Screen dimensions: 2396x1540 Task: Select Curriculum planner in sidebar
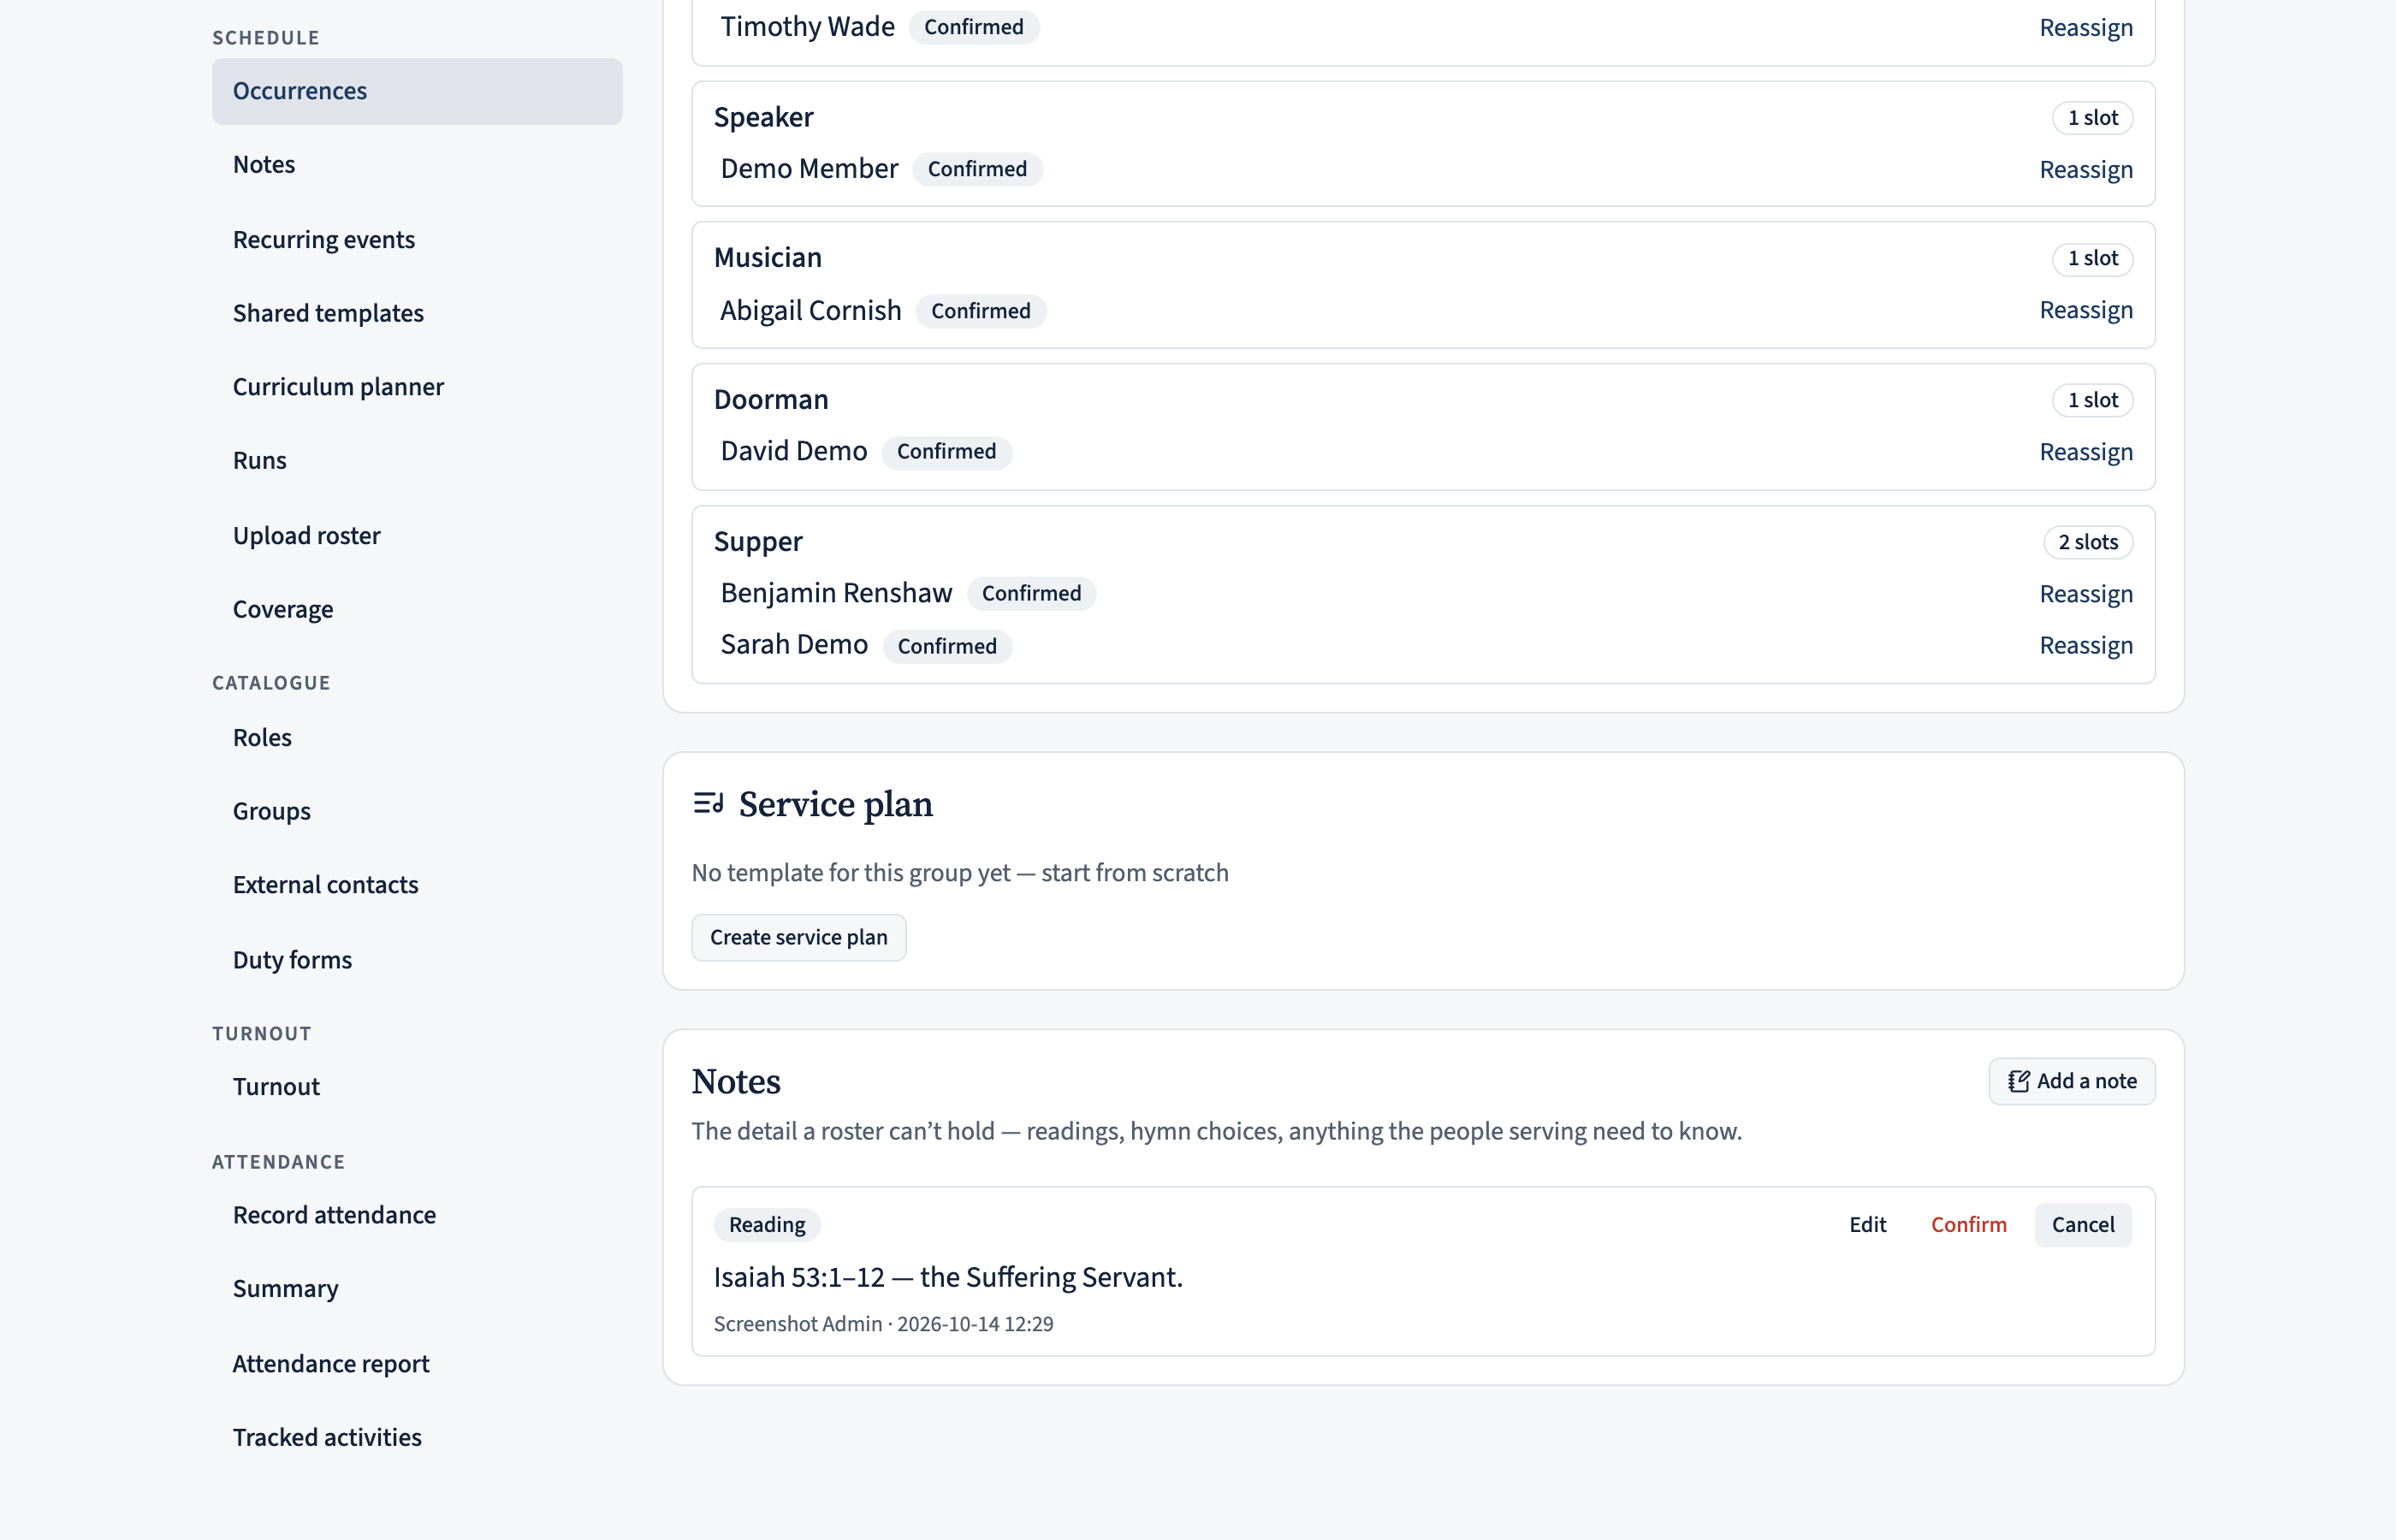pyautogui.click(x=417, y=387)
